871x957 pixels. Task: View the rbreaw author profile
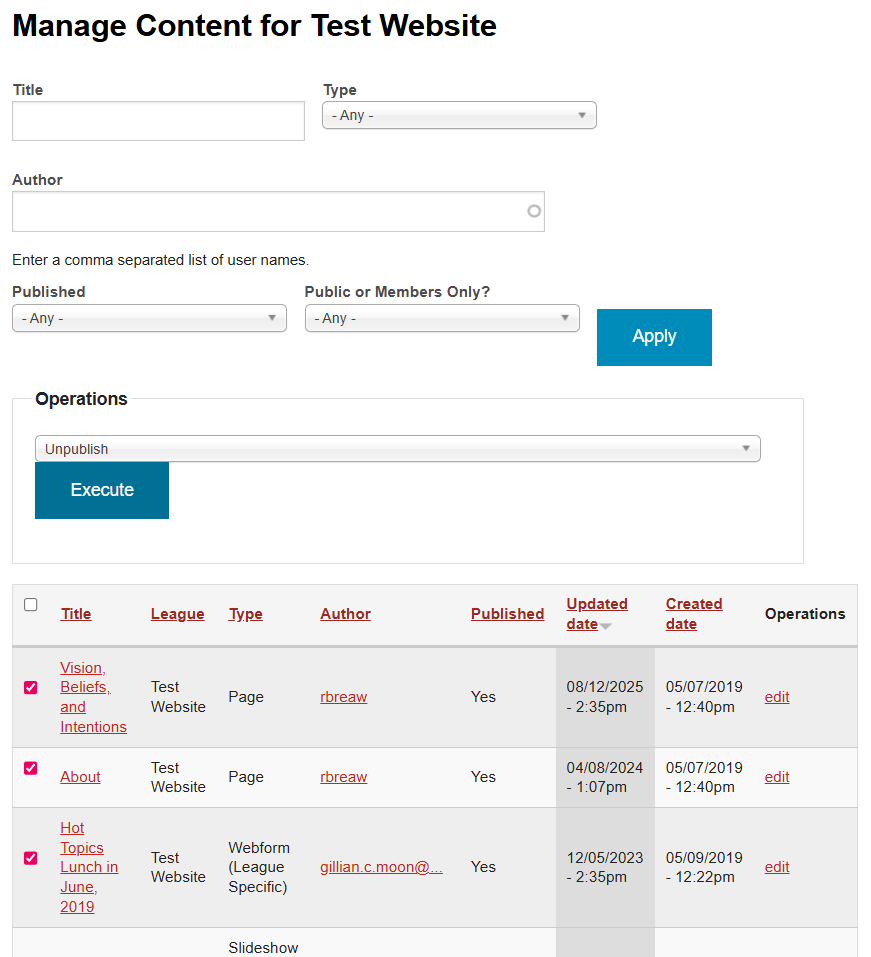pos(344,697)
